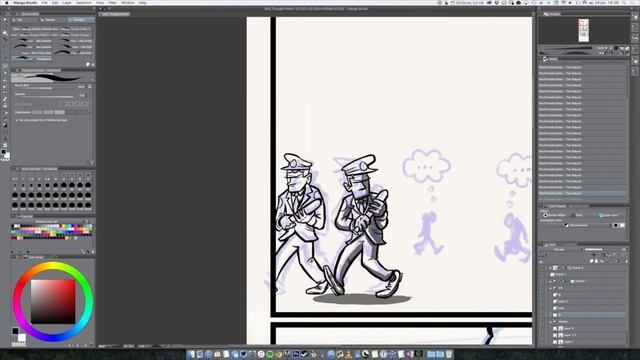The width and height of the screenshot is (640, 360).
Task: Select the Frame 2 layer row
Action: coord(587,268)
